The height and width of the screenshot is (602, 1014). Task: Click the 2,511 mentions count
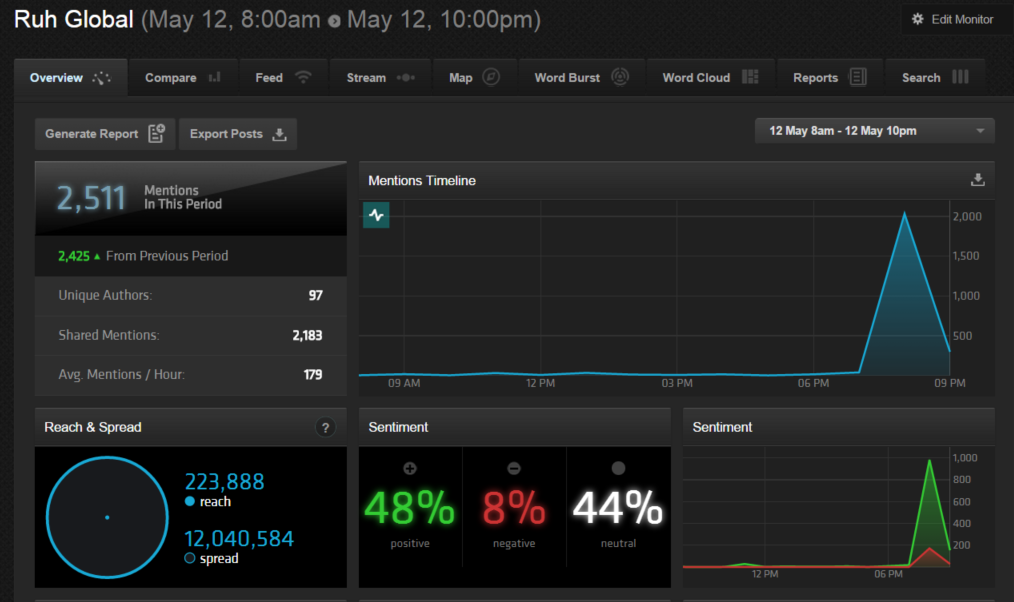coord(91,198)
